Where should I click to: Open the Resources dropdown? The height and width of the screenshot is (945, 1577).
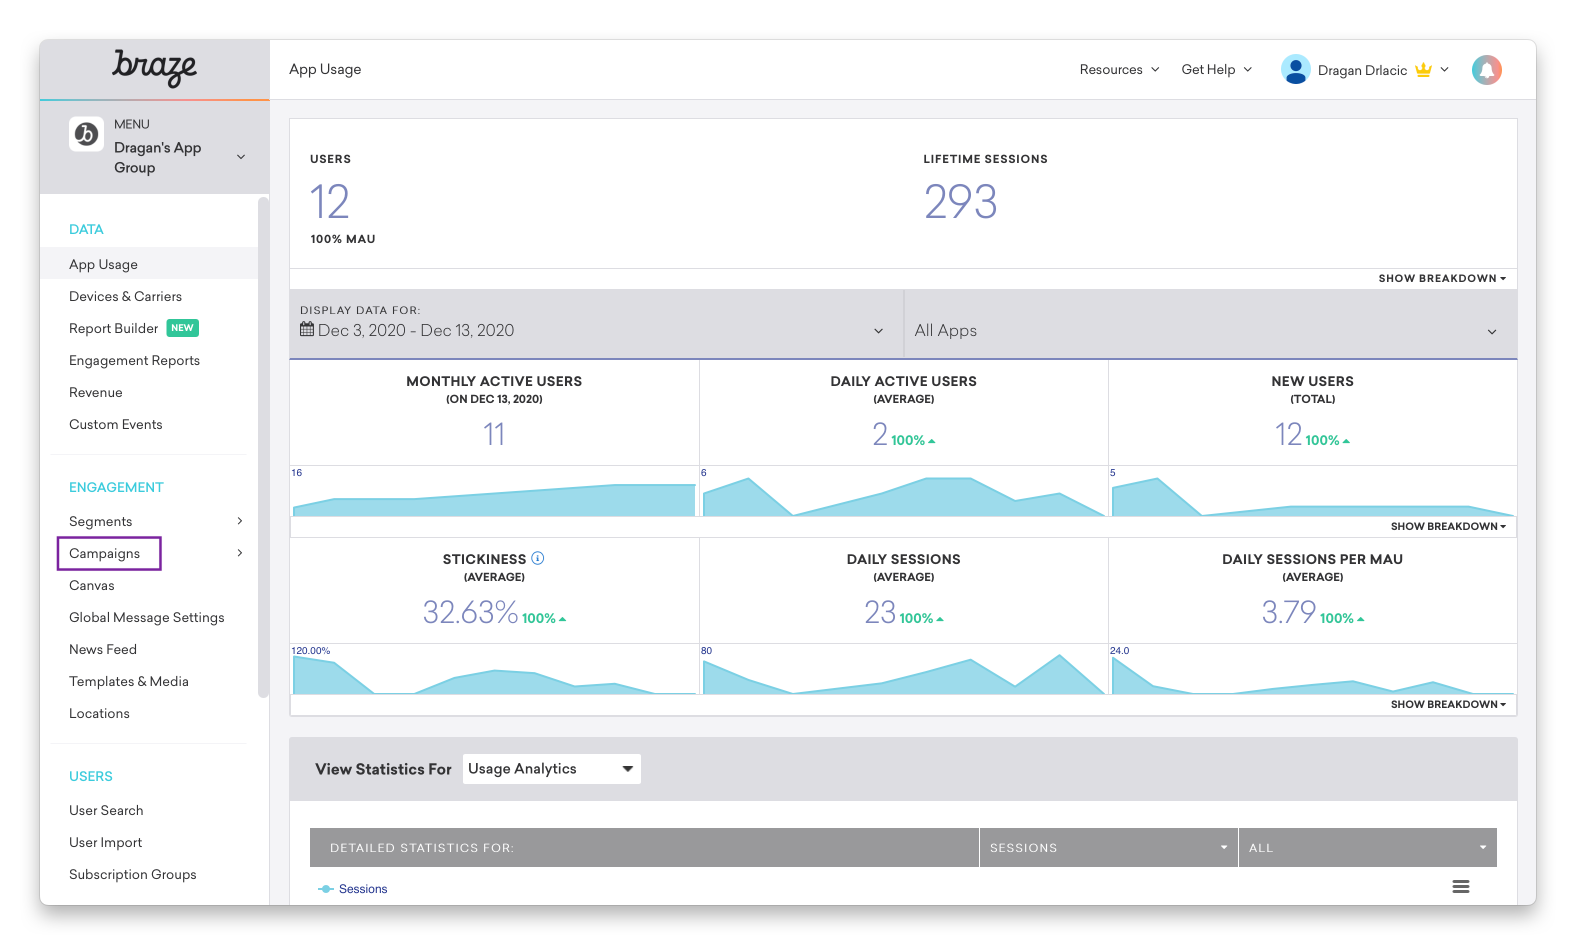(1119, 69)
